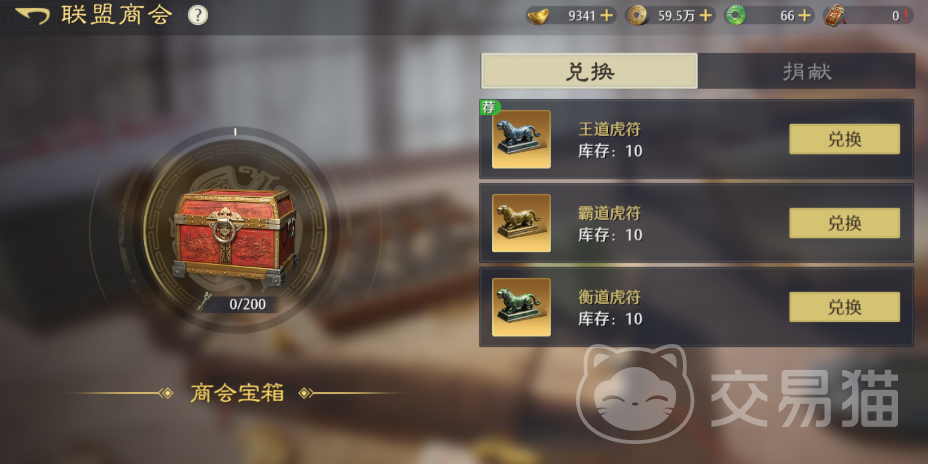Viewport: 928px width, 464px height.
Task: Add jade currency with plus button
Action: (804, 15)
